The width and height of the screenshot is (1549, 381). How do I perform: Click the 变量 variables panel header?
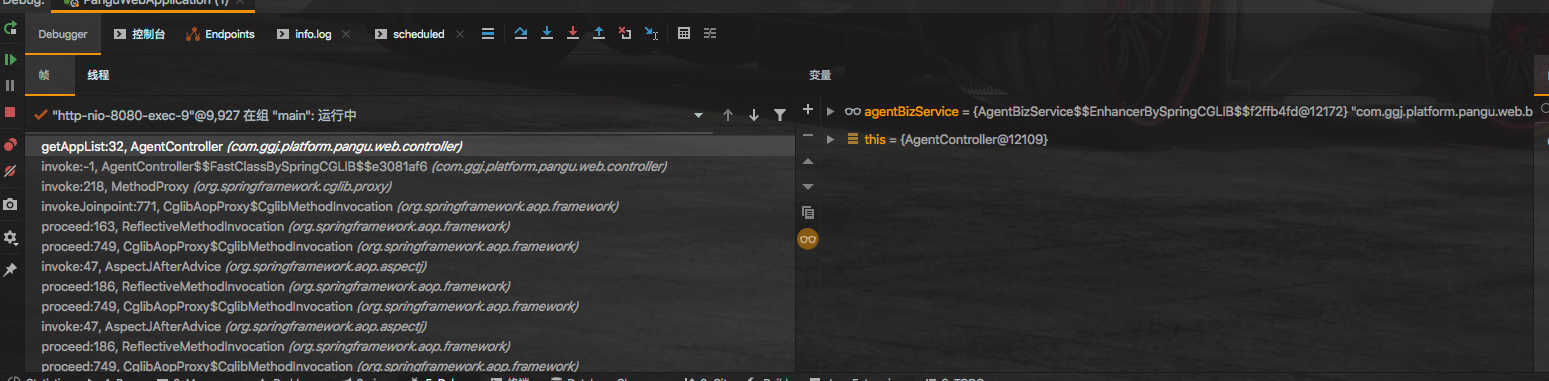coord(820,75)
